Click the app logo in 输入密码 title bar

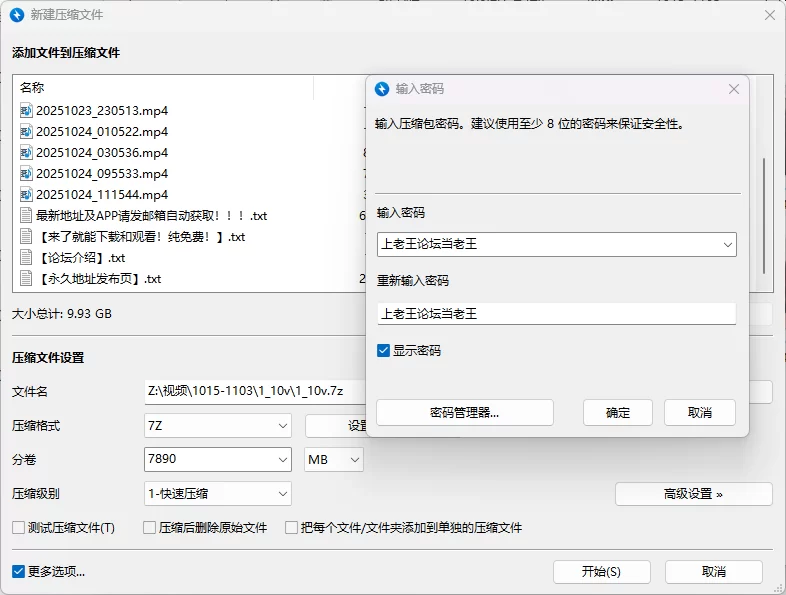click(x=382, y=89)
